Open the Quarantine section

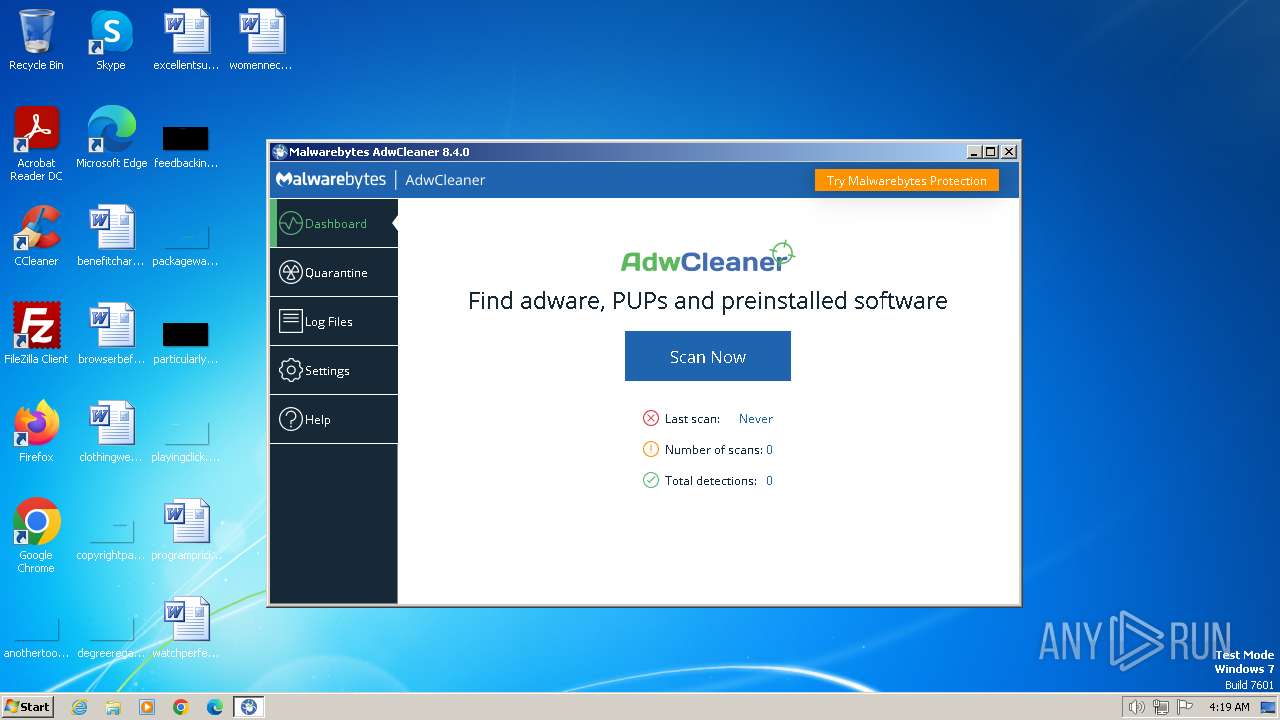333,272
